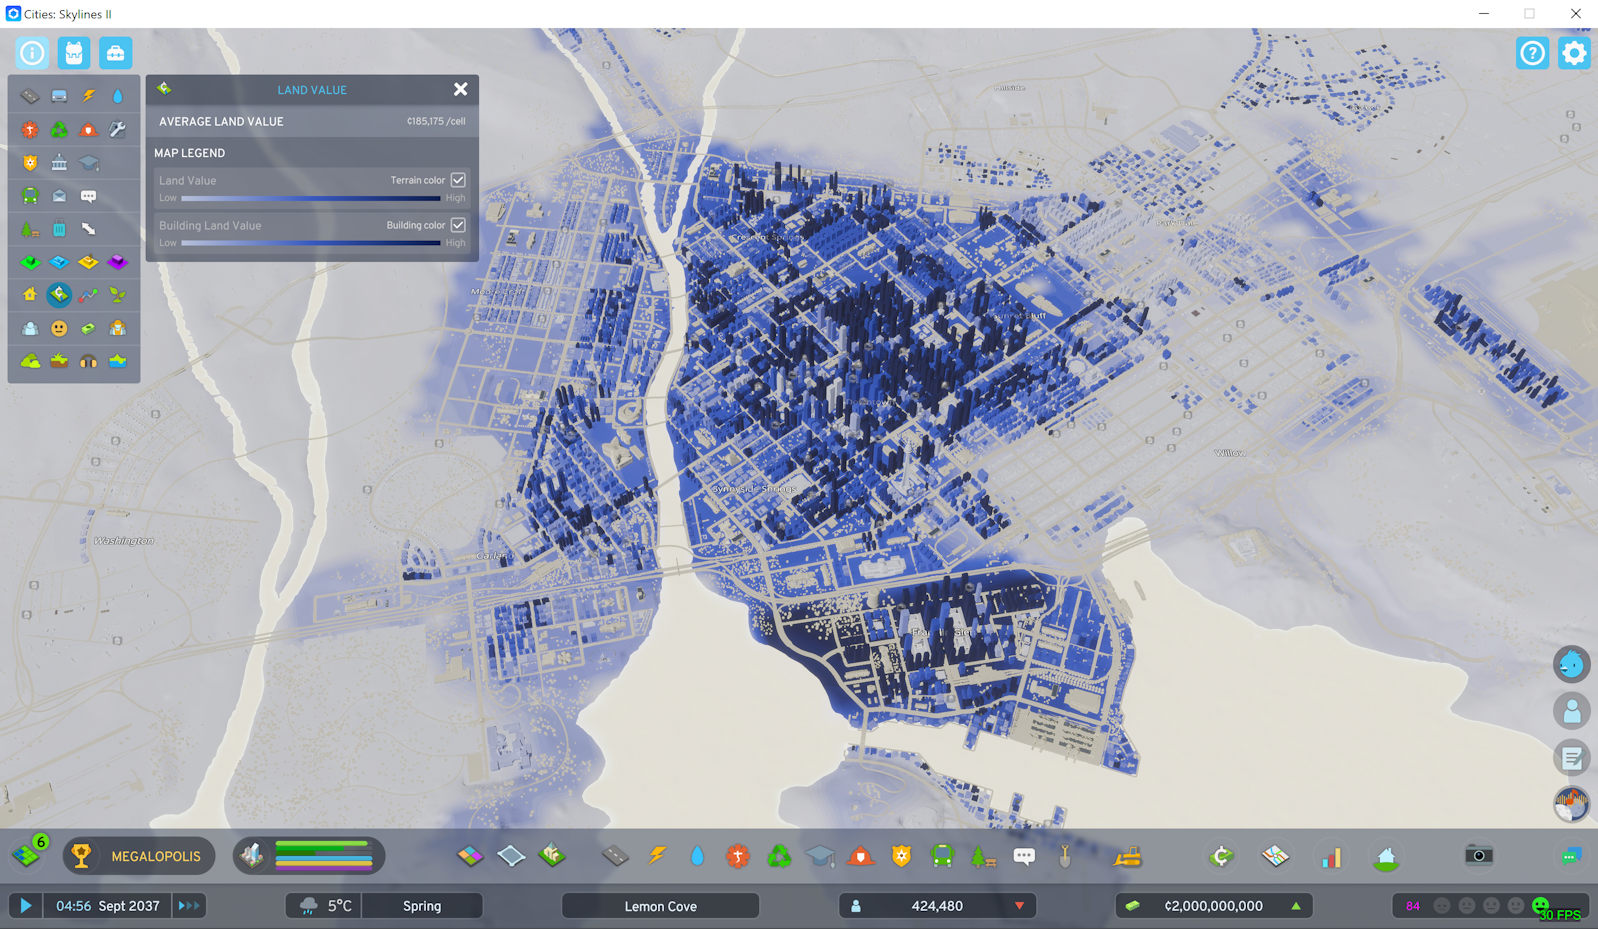Open the Garbage recycling infoview

[x=59, y=129]
